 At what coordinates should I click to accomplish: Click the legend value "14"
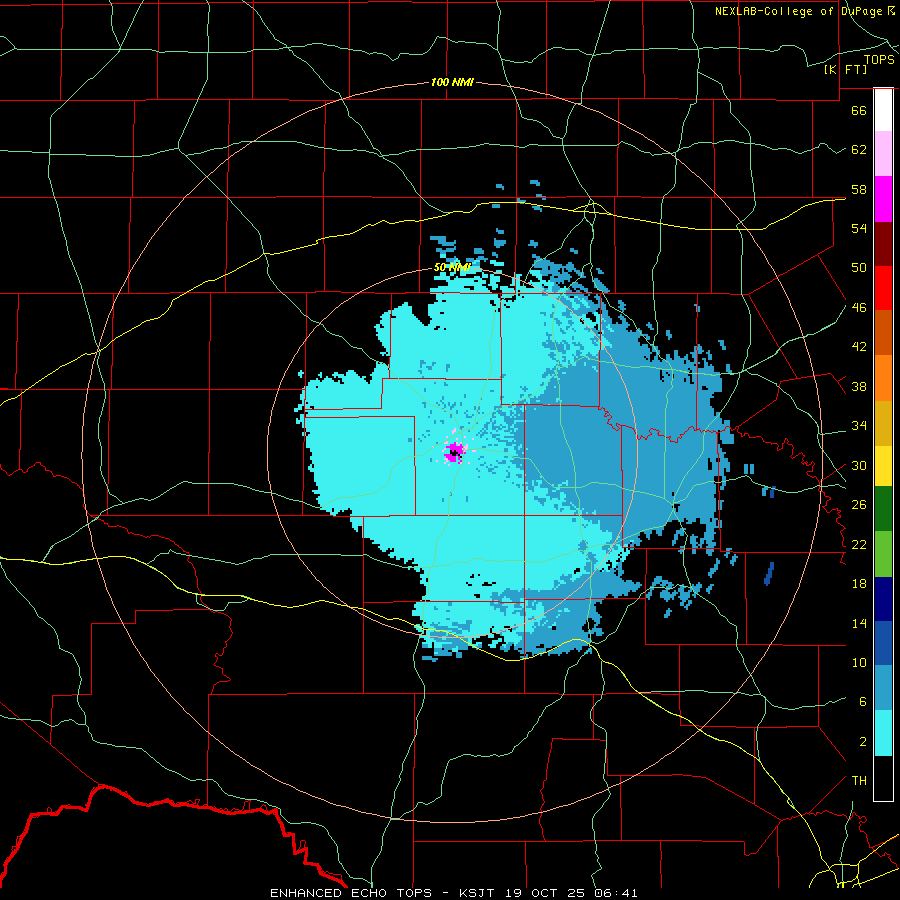coord(859,623)
